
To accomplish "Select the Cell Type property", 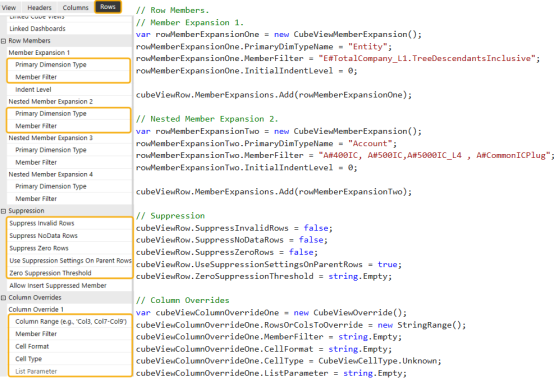I will pos(70,359).
